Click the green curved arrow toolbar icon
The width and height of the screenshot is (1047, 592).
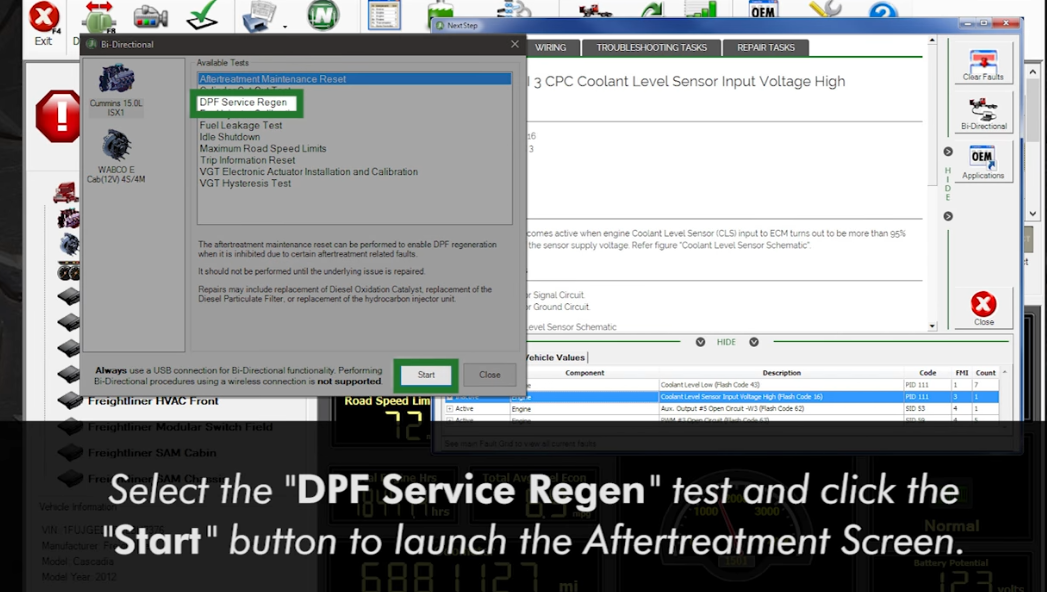(x=651, y=9)
